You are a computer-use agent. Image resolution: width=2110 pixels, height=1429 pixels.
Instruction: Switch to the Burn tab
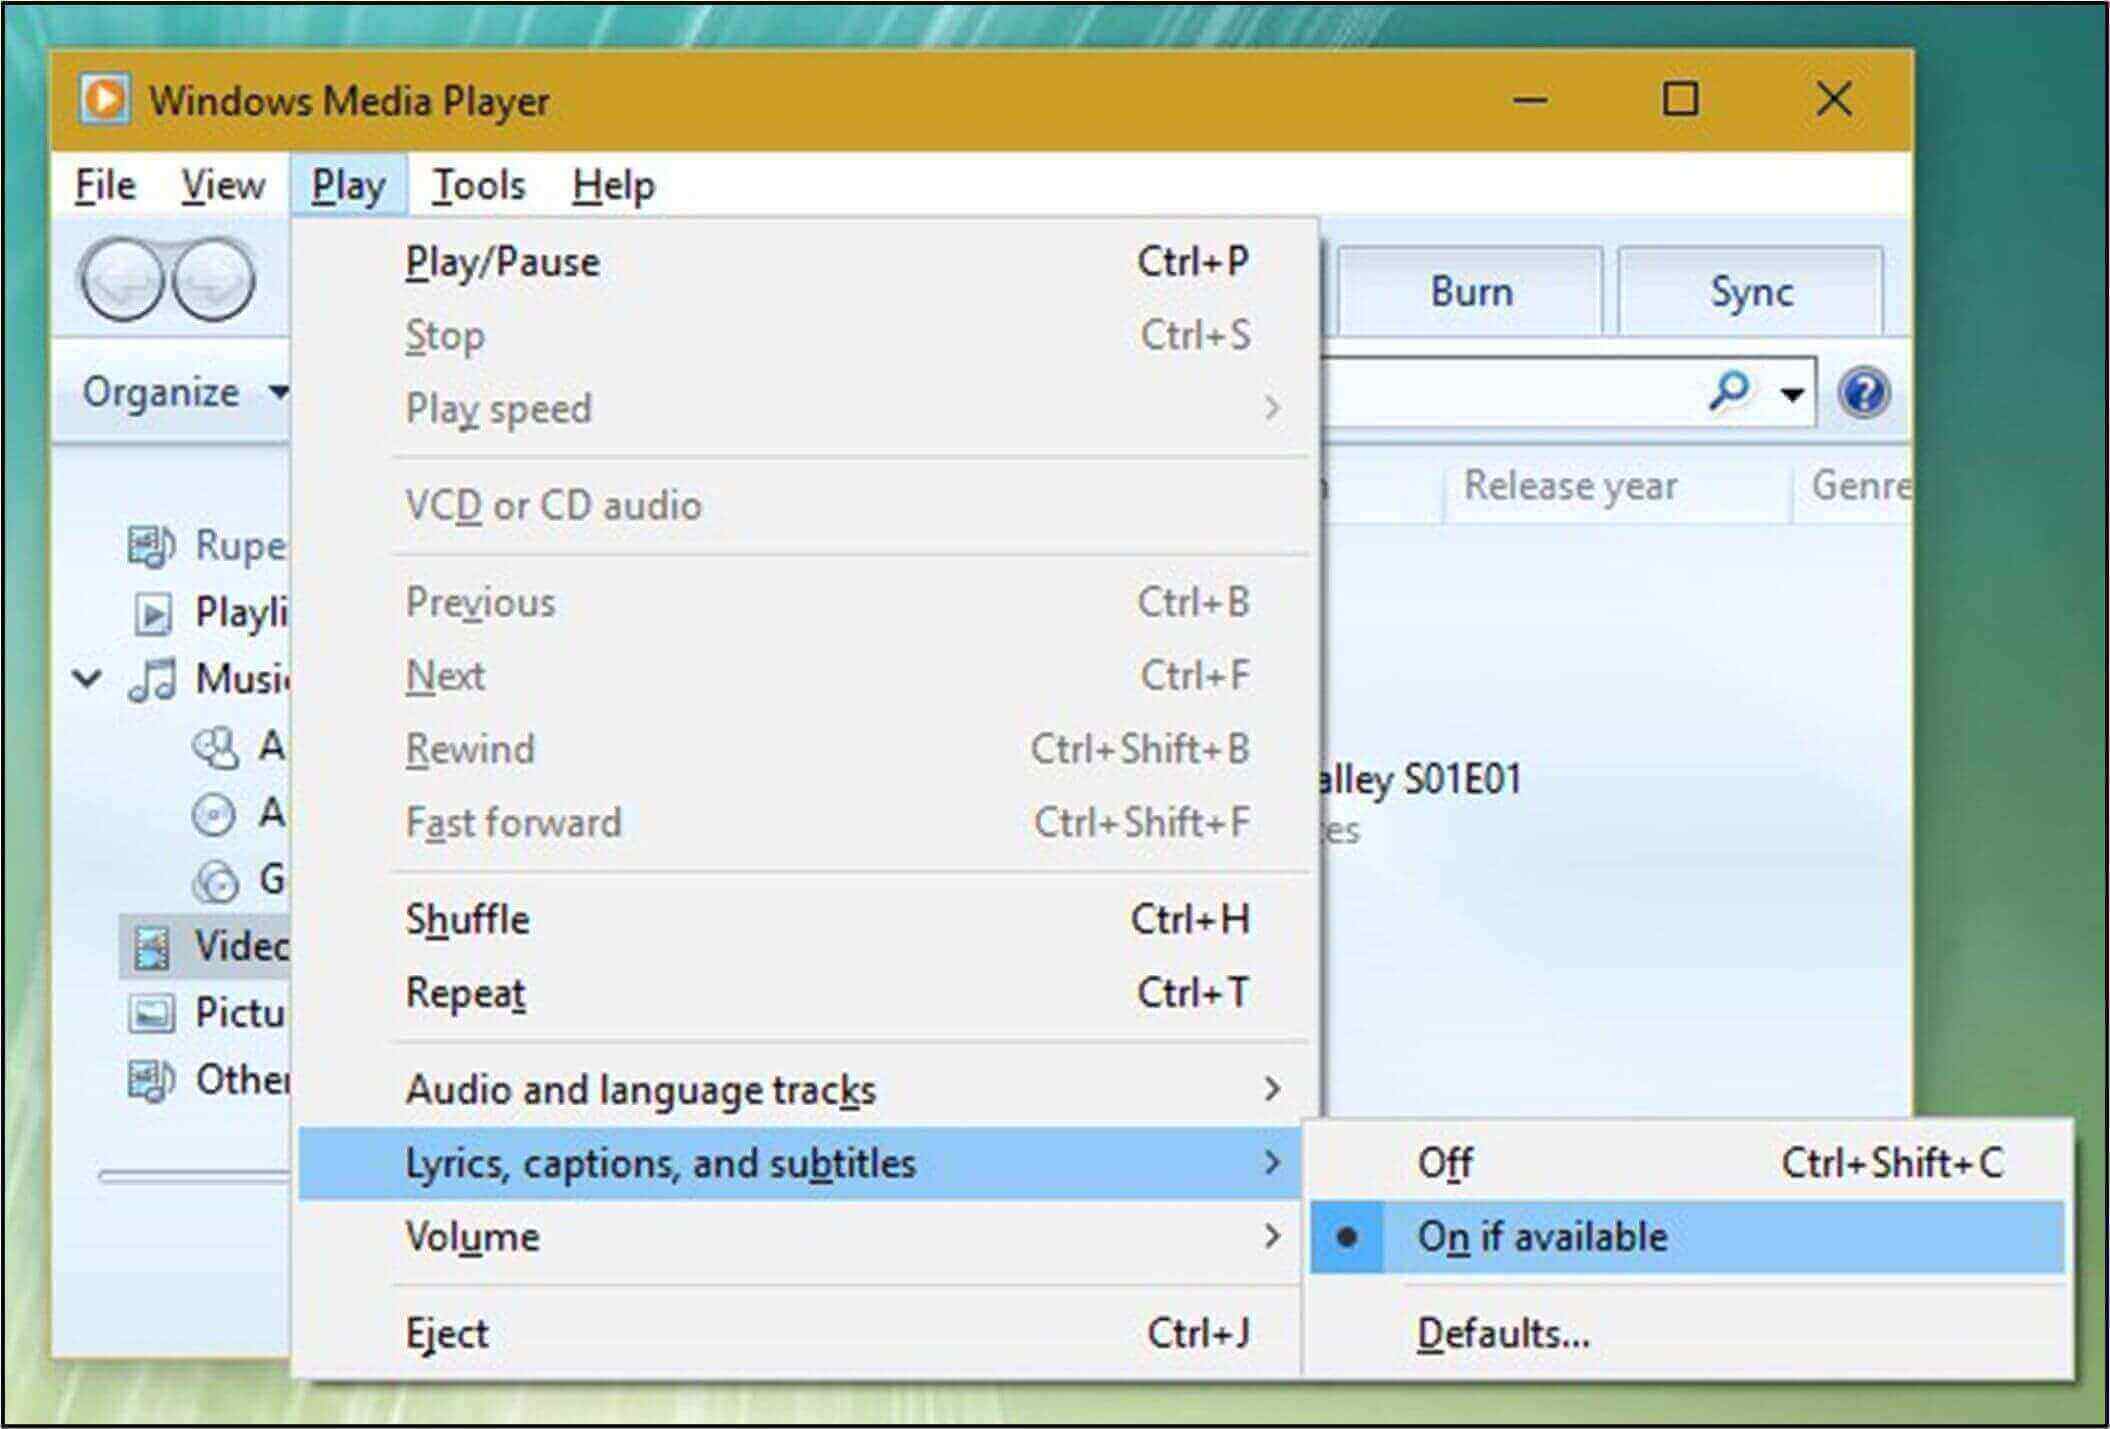click(x=1470, y=292)
